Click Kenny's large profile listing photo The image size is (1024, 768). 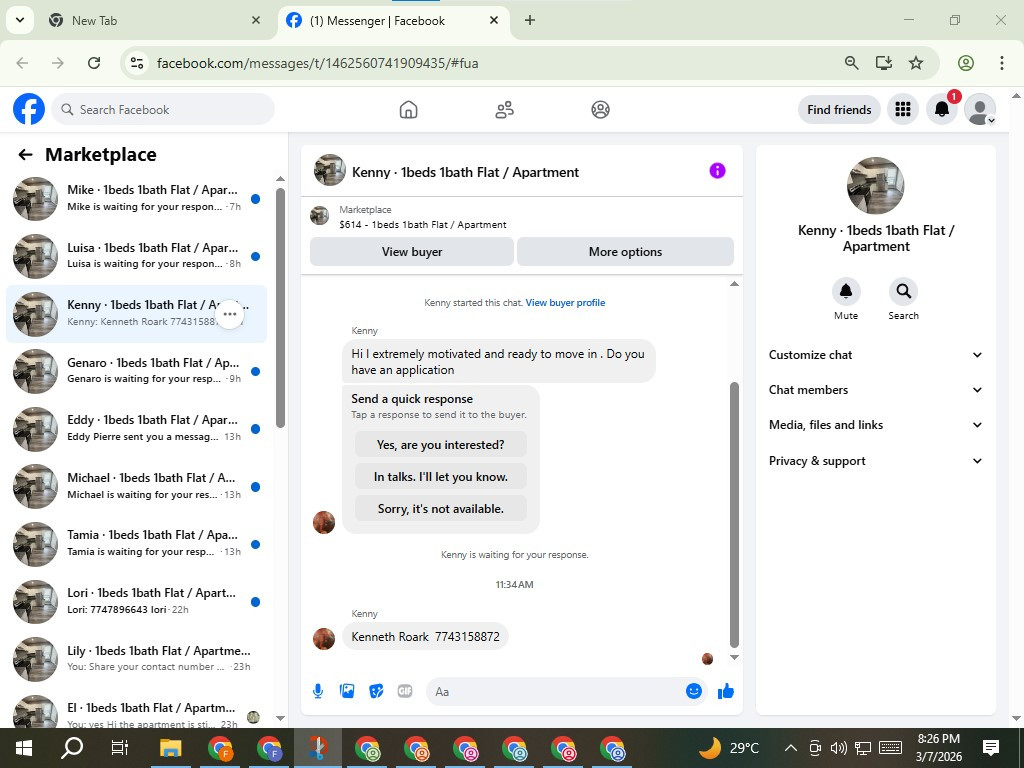pyautogui.click(x=875, y=185)
